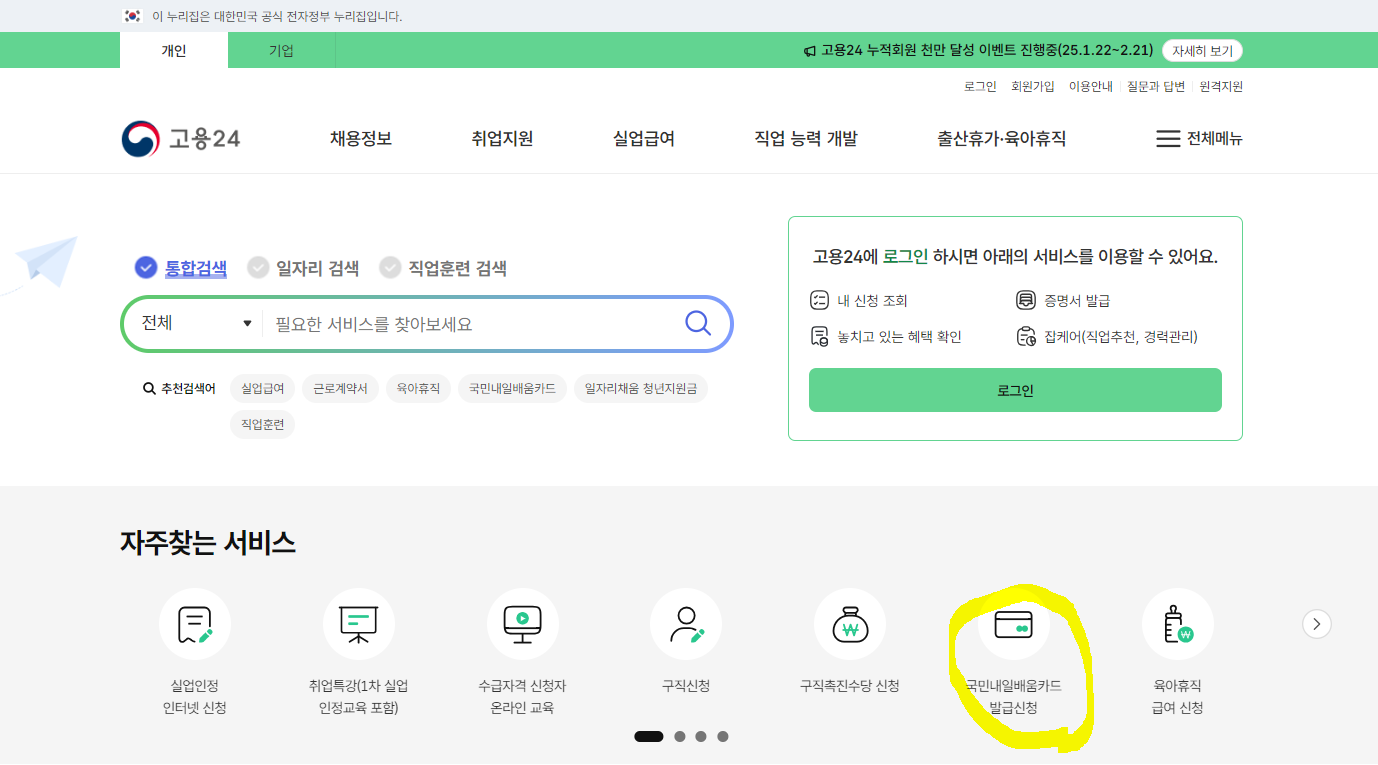Screen dimensions: 1378x765
Task: Go to fourth carousel page dot
Action: point(723,736)
